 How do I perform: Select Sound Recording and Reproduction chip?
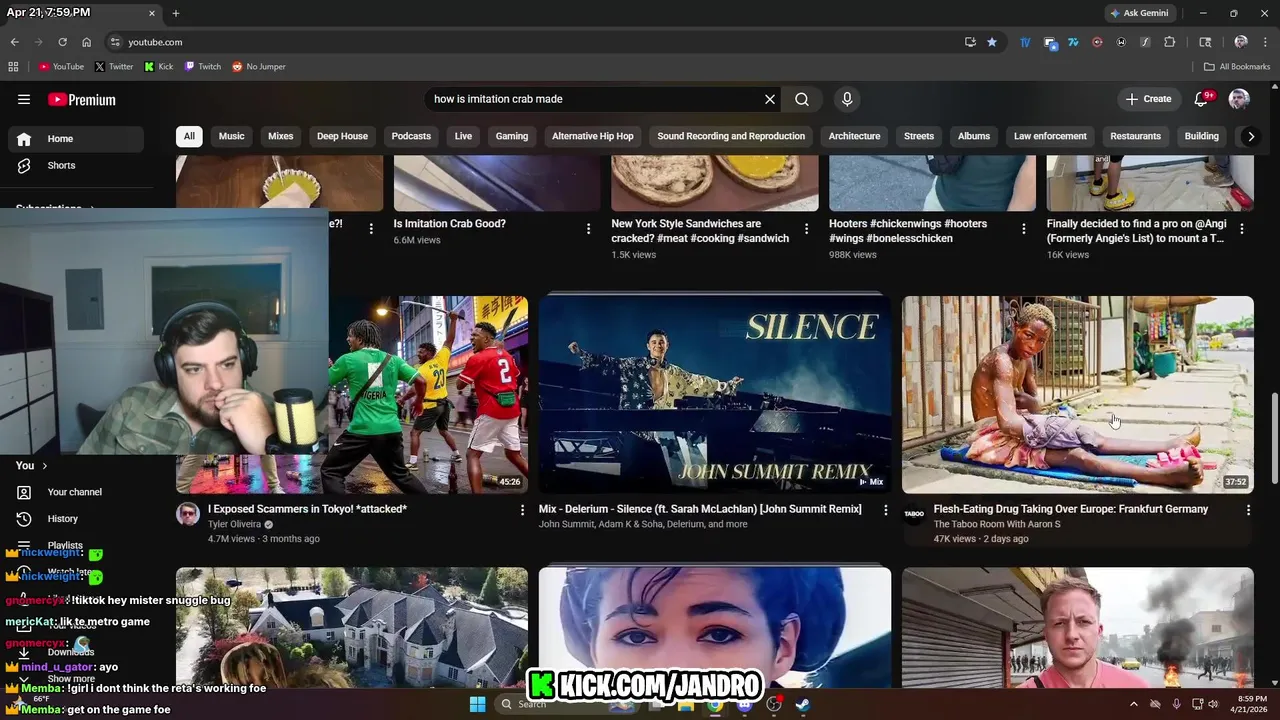click(731, 136)
